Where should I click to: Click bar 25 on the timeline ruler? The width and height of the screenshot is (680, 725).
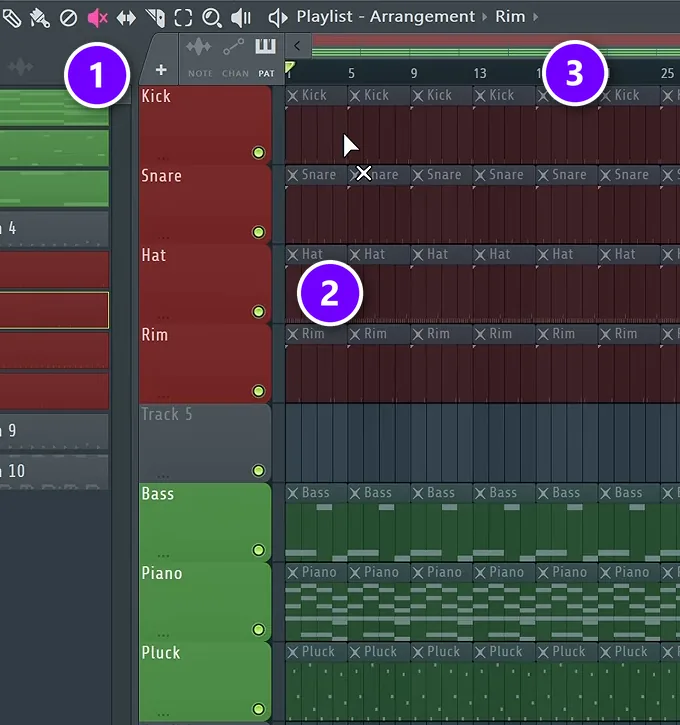[x=667, y=73]
